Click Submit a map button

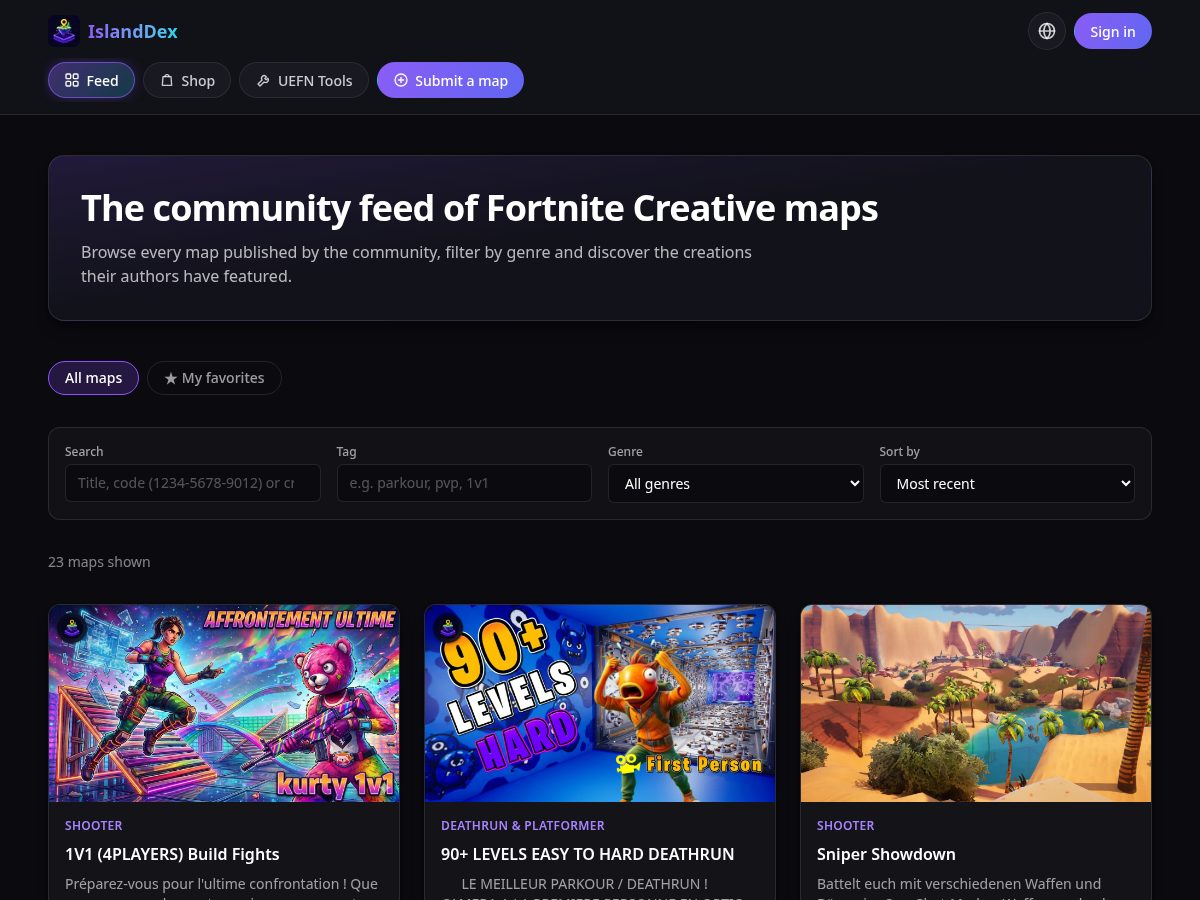pos(450,80)
